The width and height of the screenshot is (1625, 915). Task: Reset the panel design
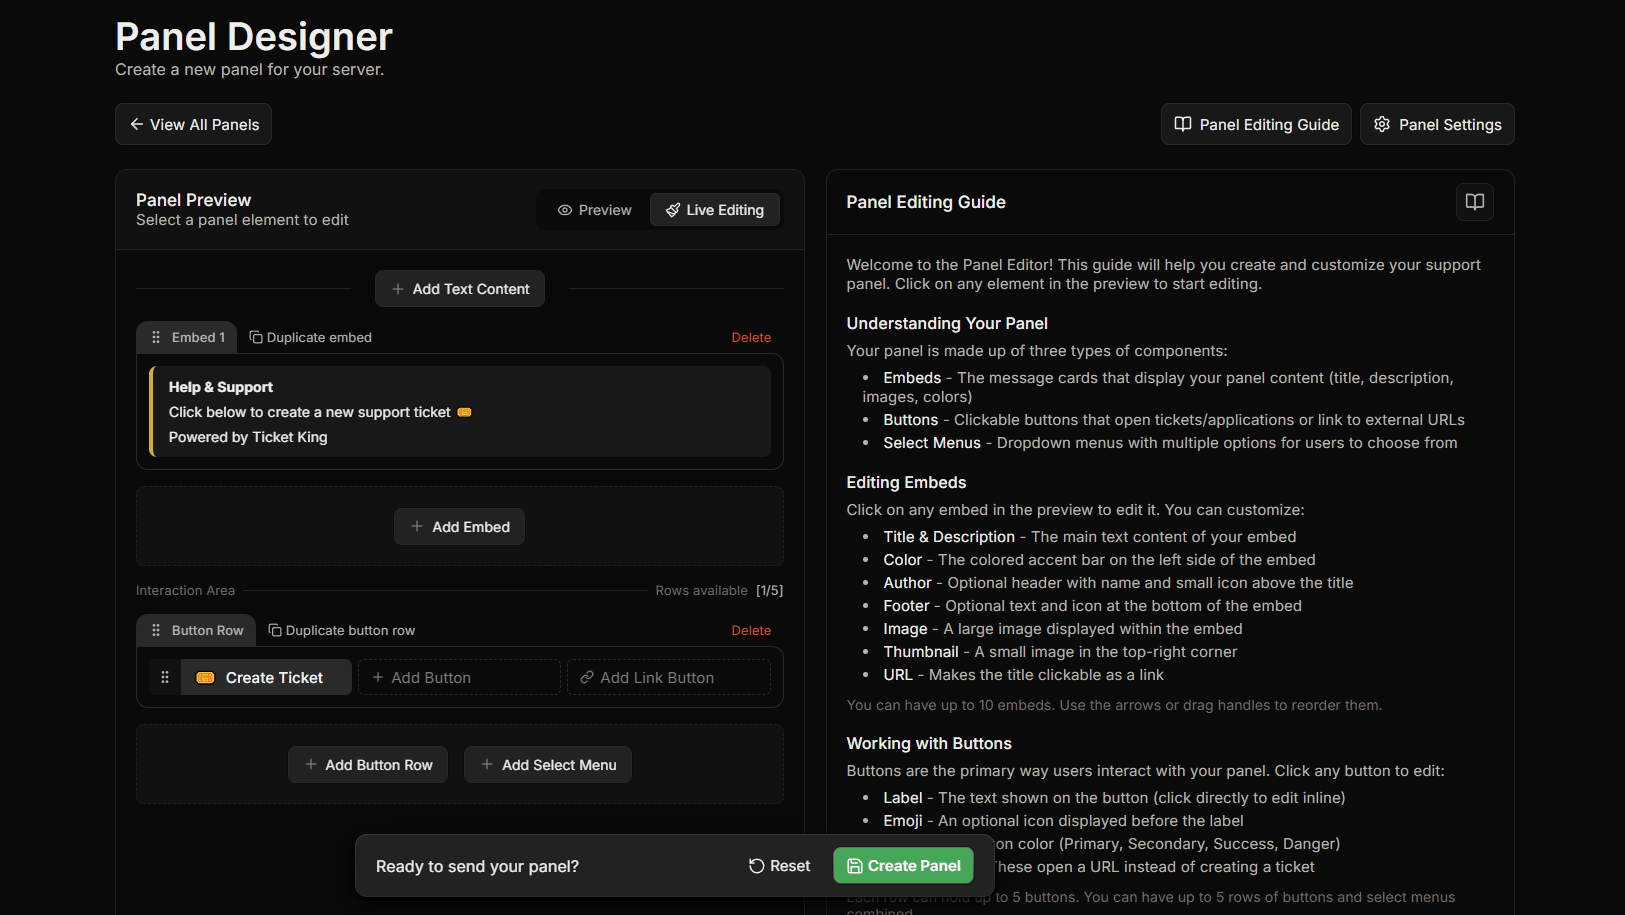coord(780,866)
